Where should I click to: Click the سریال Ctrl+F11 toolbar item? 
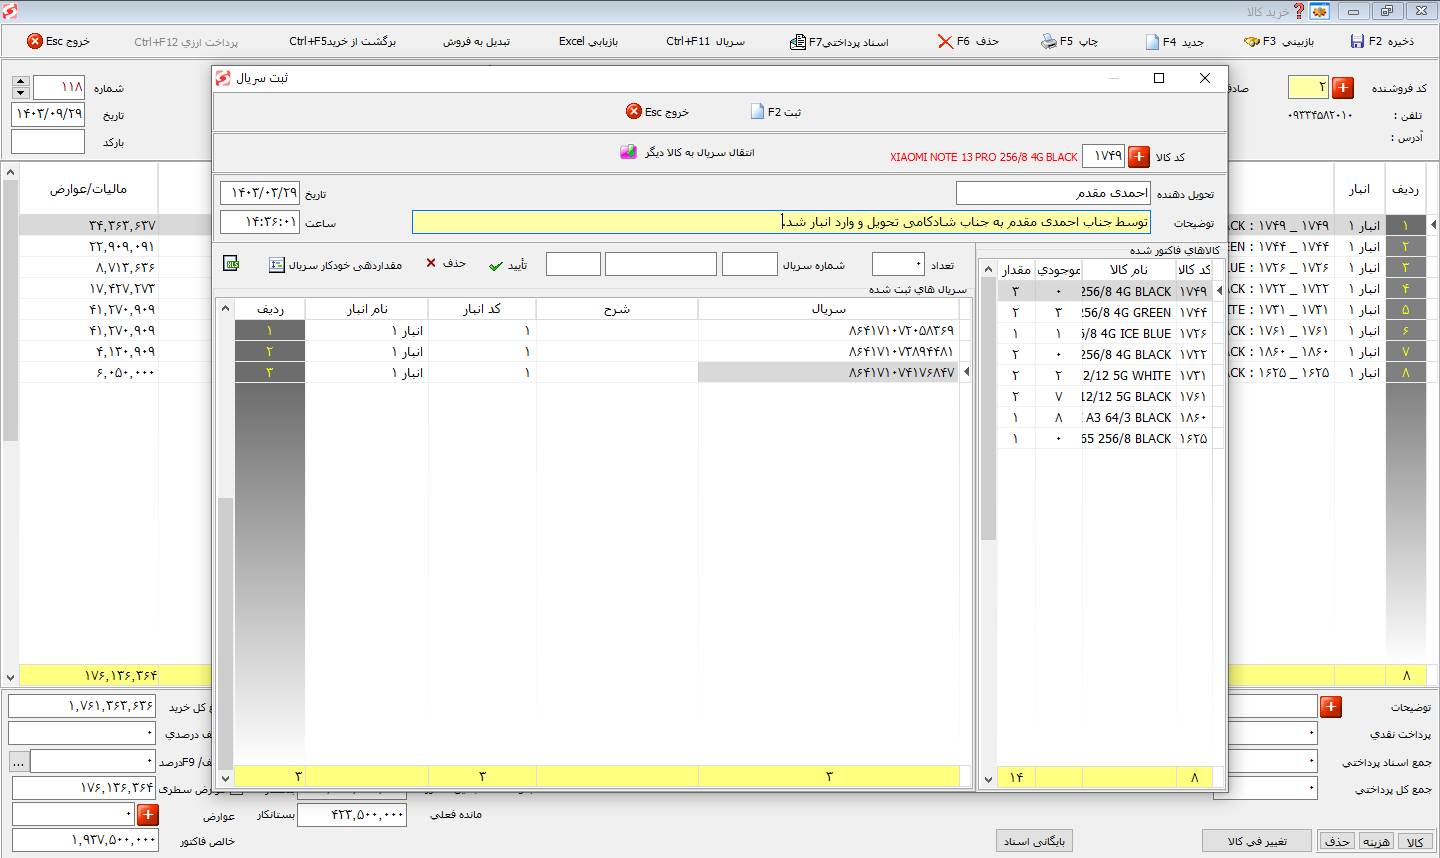point(705,41)
